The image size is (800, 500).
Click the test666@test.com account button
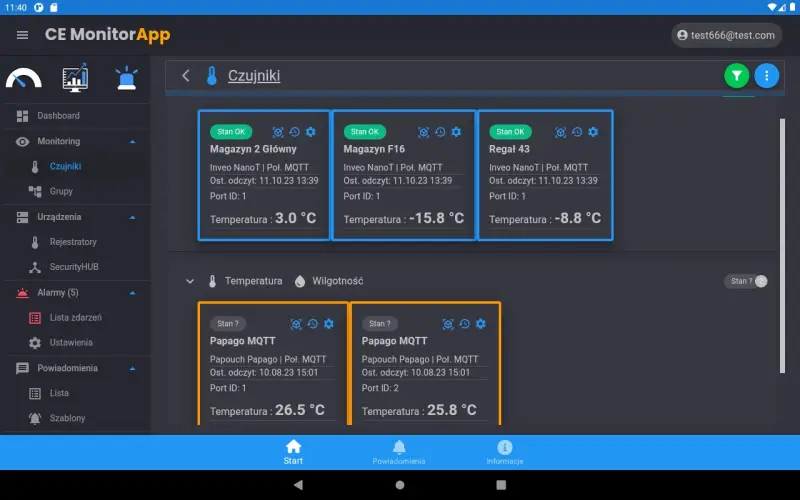726,35
